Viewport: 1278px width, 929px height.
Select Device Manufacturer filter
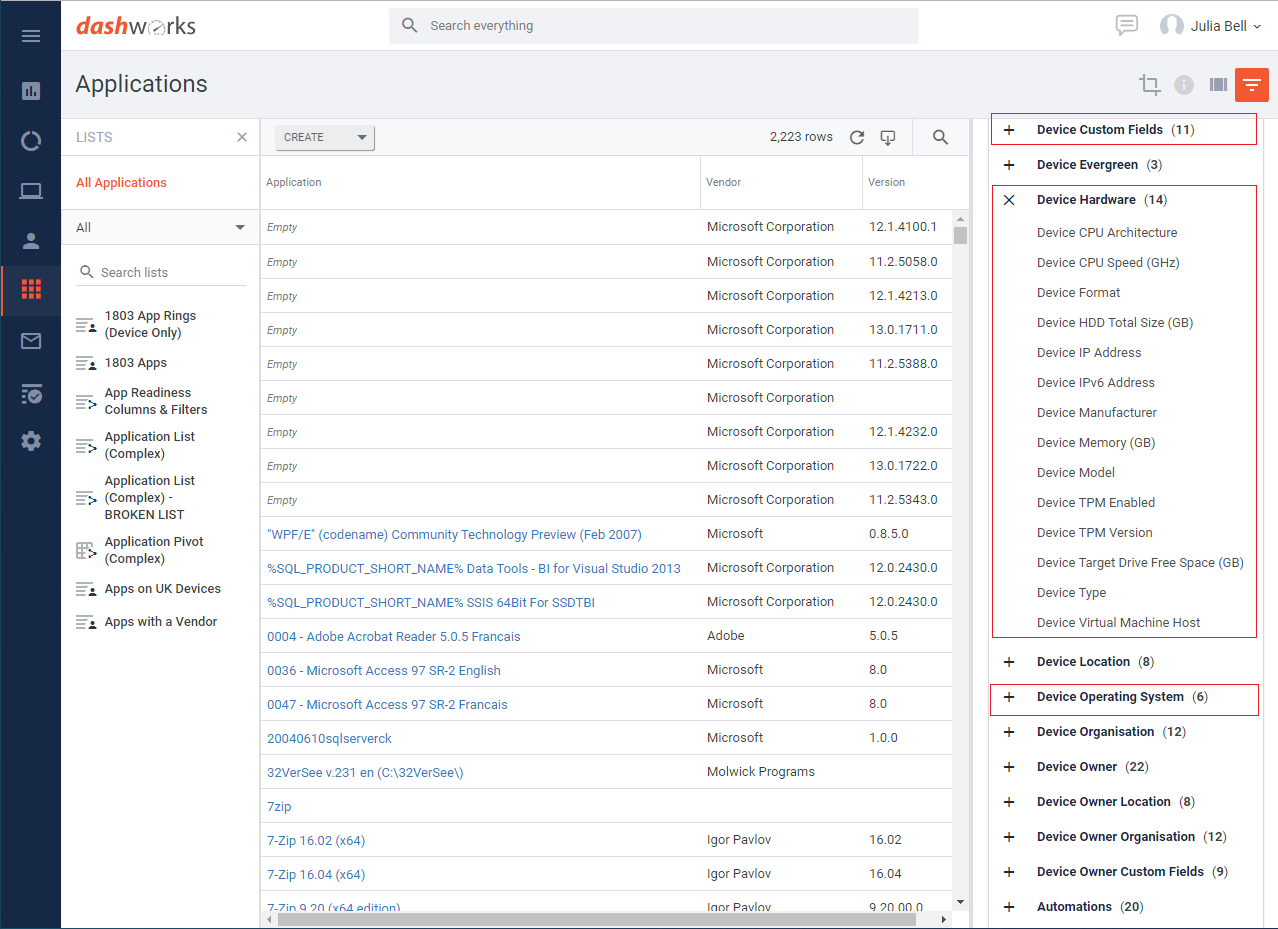point(1096,413)
